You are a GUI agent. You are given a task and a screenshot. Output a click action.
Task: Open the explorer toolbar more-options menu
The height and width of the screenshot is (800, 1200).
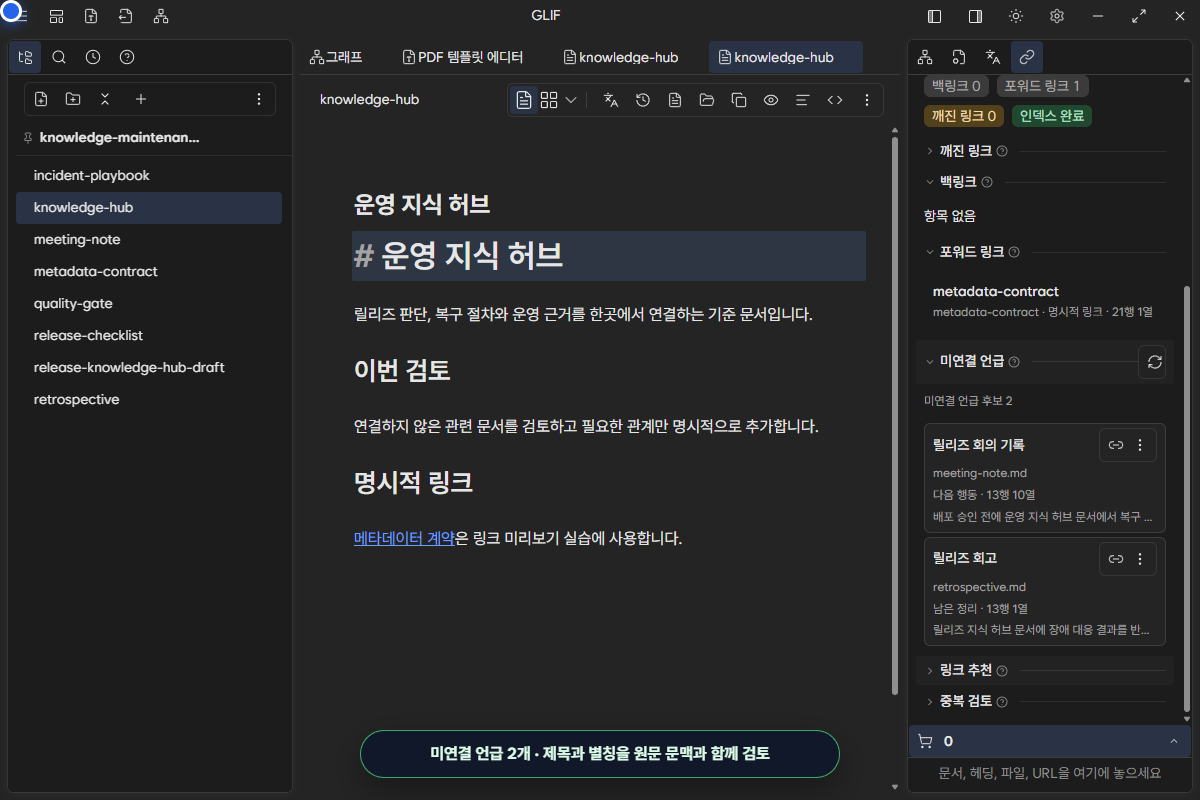259,99
